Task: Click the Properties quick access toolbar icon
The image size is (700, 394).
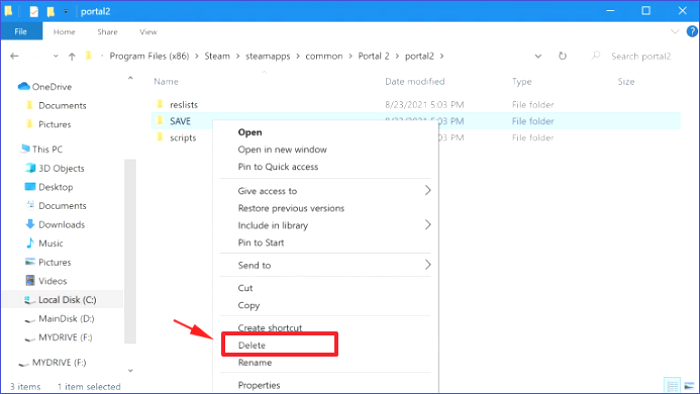Action: pos(34,11)
